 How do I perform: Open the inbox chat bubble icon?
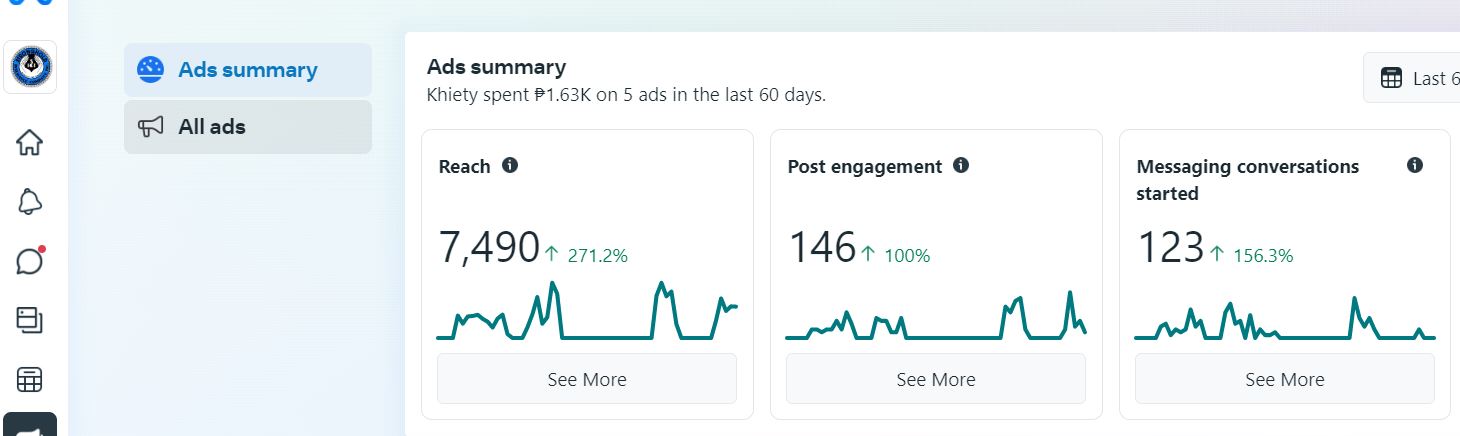click(30, 261)
